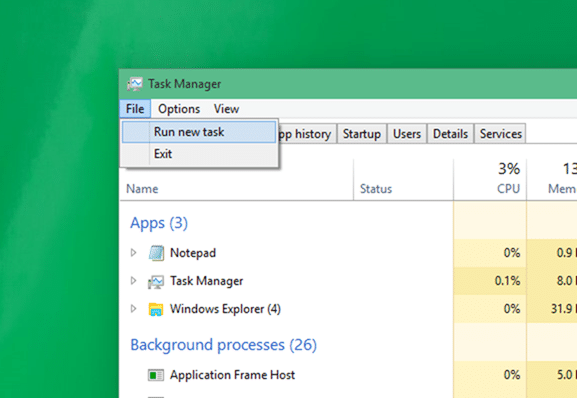Click Task Manager's 0.1% CPU value

507,281
